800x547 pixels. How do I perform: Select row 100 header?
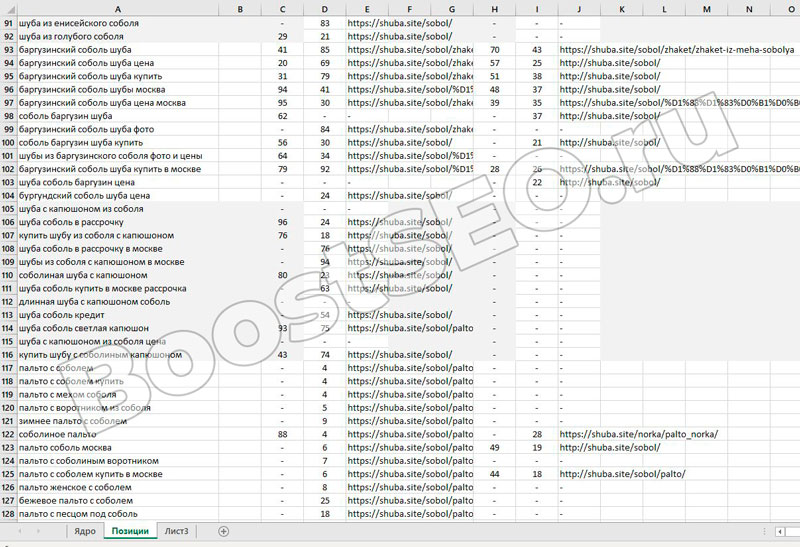9,142
